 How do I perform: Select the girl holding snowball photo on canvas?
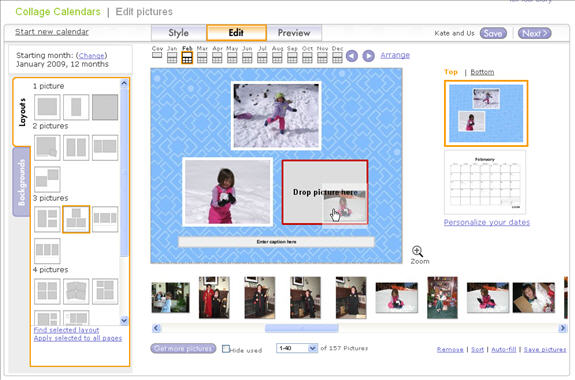[x=228, y=192]
